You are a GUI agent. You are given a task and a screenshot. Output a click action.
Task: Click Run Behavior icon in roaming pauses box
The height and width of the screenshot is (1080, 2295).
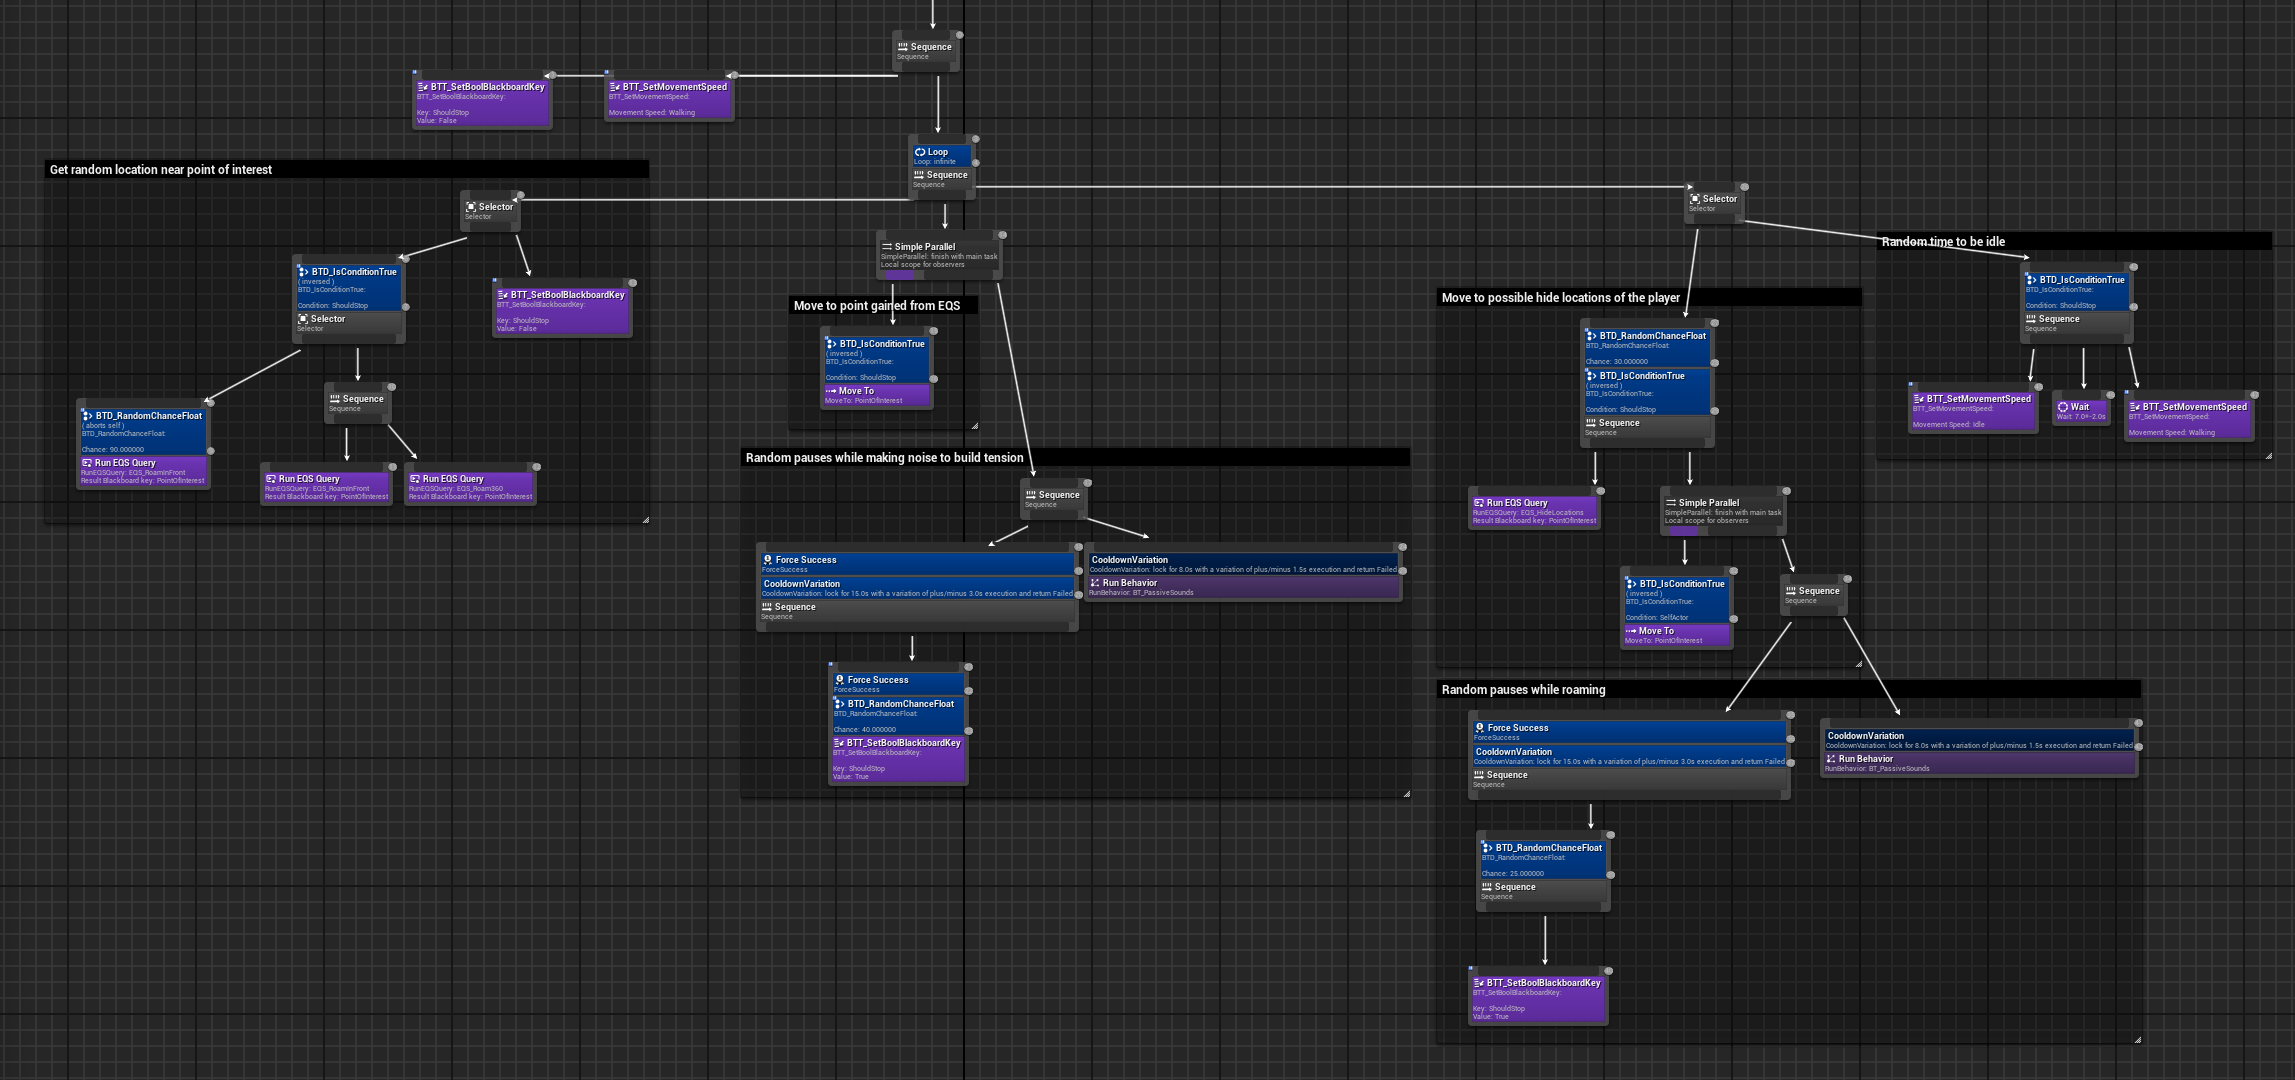tap(1831, 759)
